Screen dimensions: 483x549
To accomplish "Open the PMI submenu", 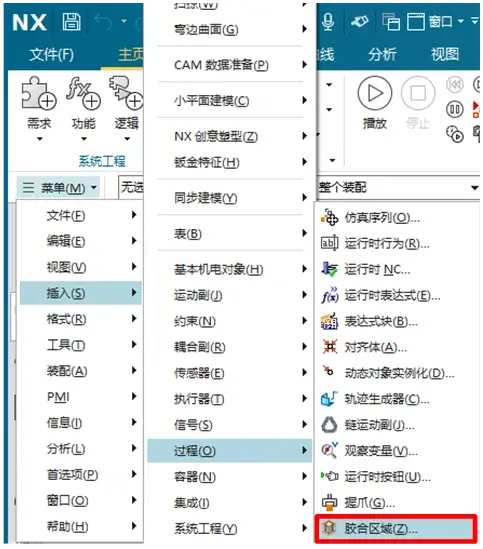I will [x=81, y=397].
